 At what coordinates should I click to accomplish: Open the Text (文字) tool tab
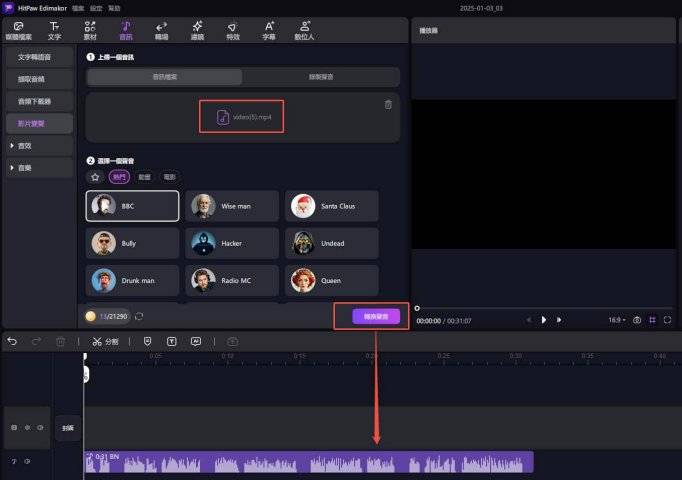point(54,31)
